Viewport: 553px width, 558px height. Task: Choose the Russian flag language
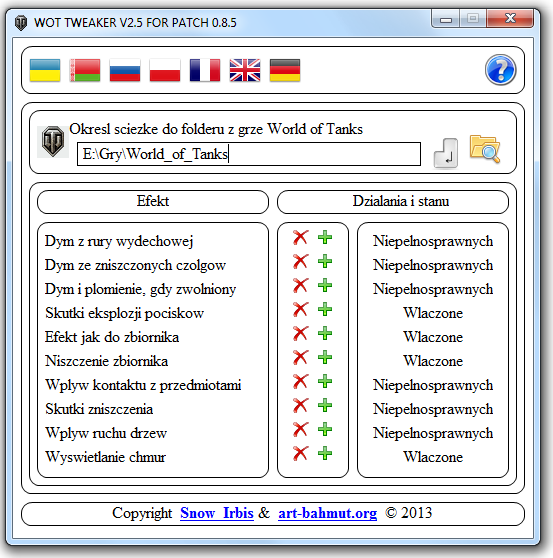[x=125, y=70]
